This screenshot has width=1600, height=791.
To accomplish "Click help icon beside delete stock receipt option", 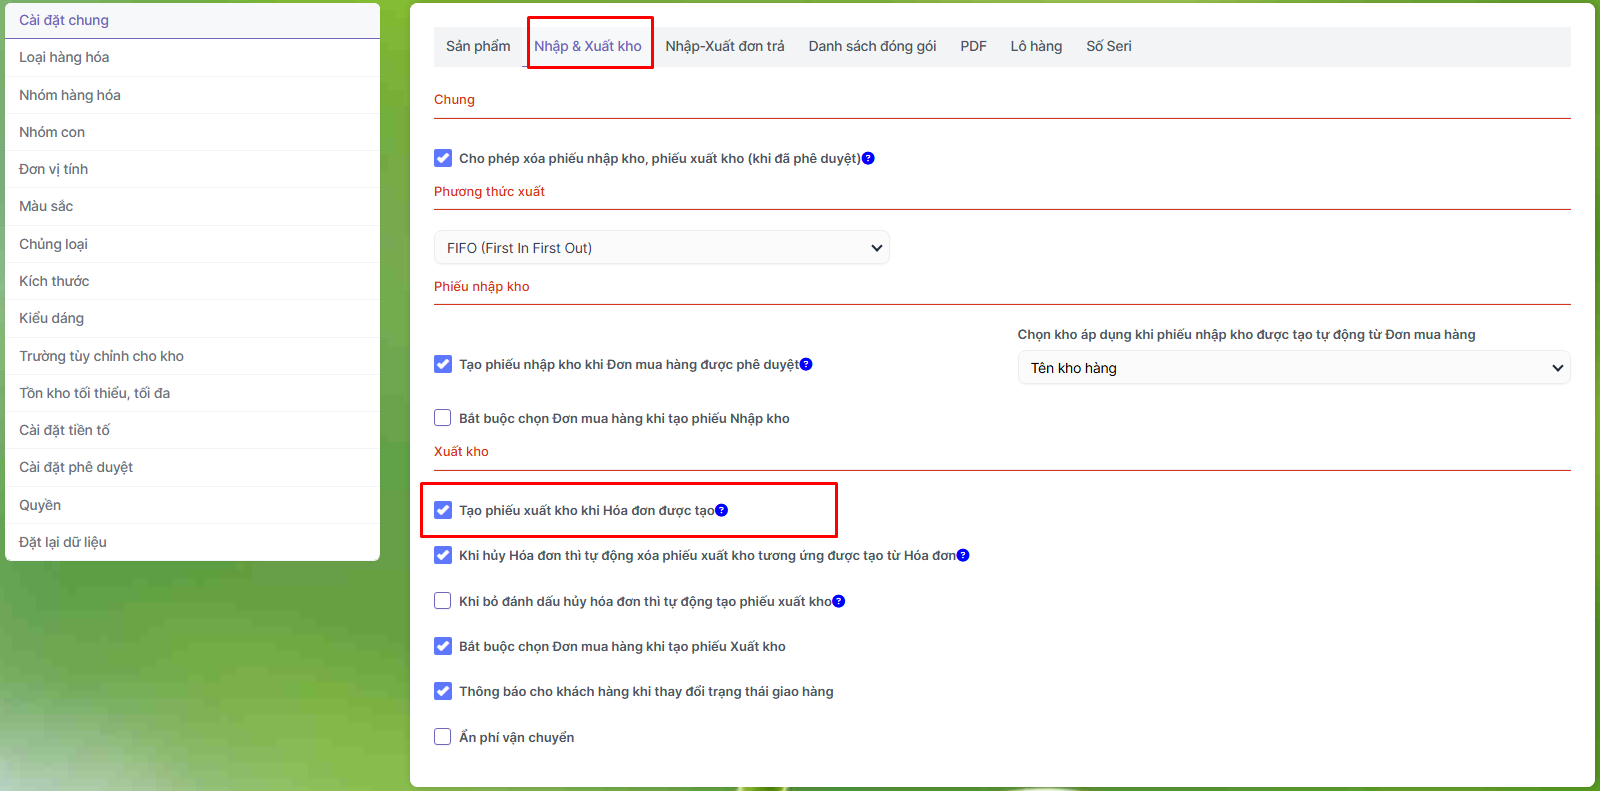I will pos(868,158).
